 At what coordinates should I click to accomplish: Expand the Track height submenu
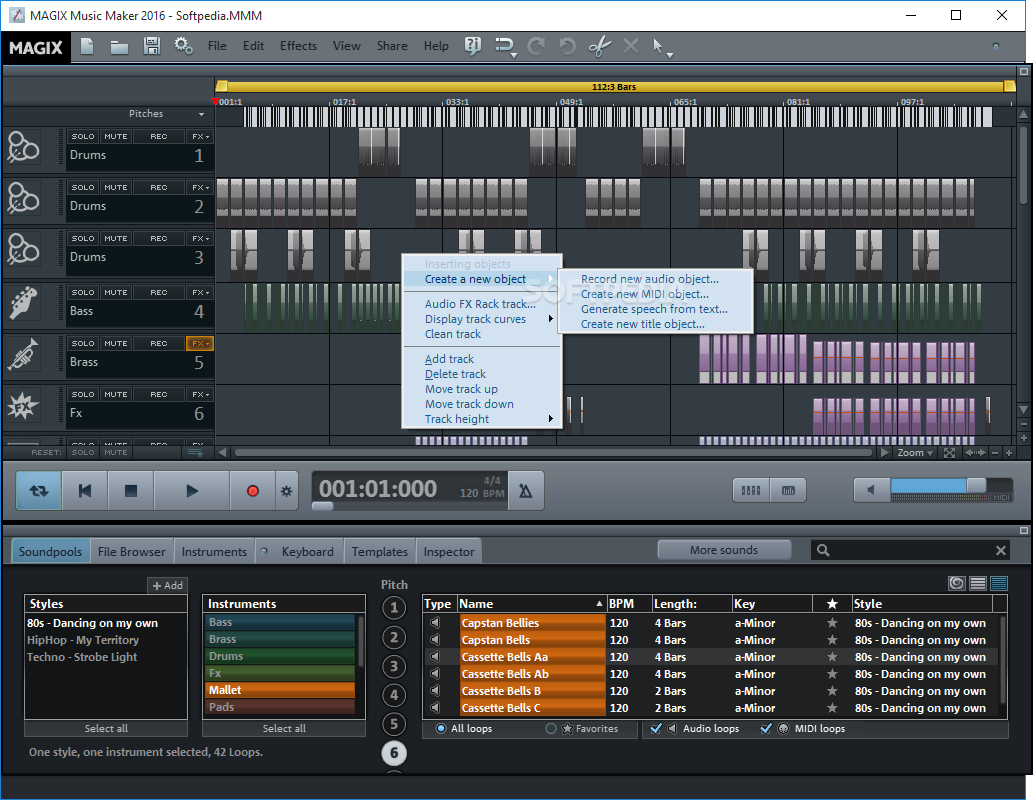click(x=480, y=419)
